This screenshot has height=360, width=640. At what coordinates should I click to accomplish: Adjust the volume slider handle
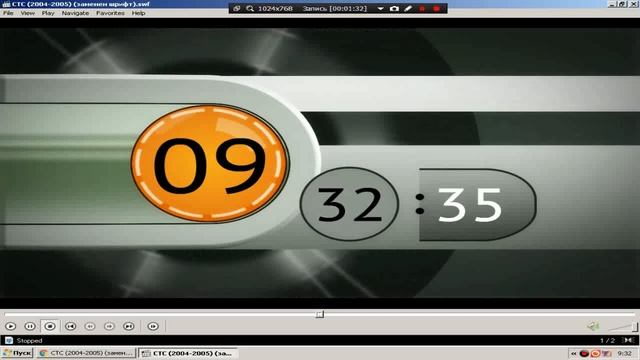pos(635,327)
